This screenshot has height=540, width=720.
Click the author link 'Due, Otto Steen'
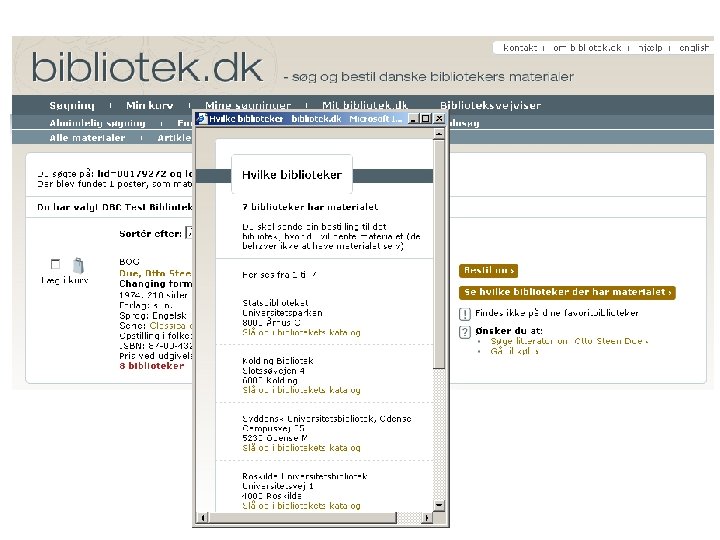tap(155, 273)
